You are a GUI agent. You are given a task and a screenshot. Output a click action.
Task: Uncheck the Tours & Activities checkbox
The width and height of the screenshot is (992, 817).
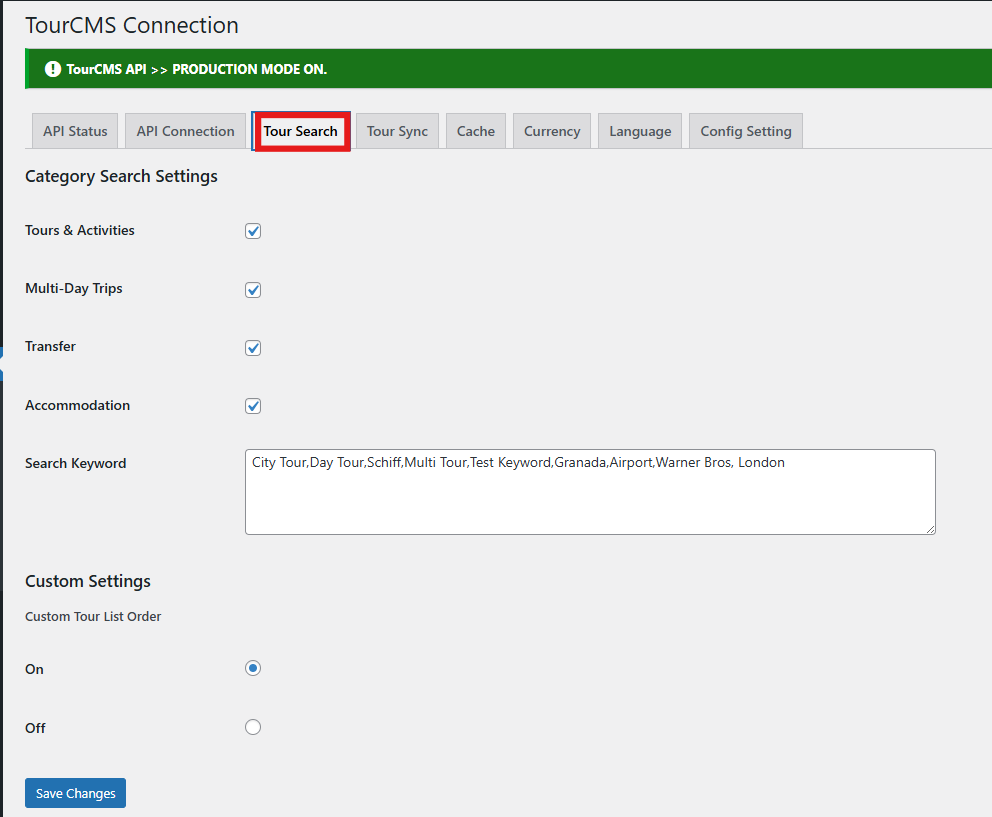tap(253, 231)
